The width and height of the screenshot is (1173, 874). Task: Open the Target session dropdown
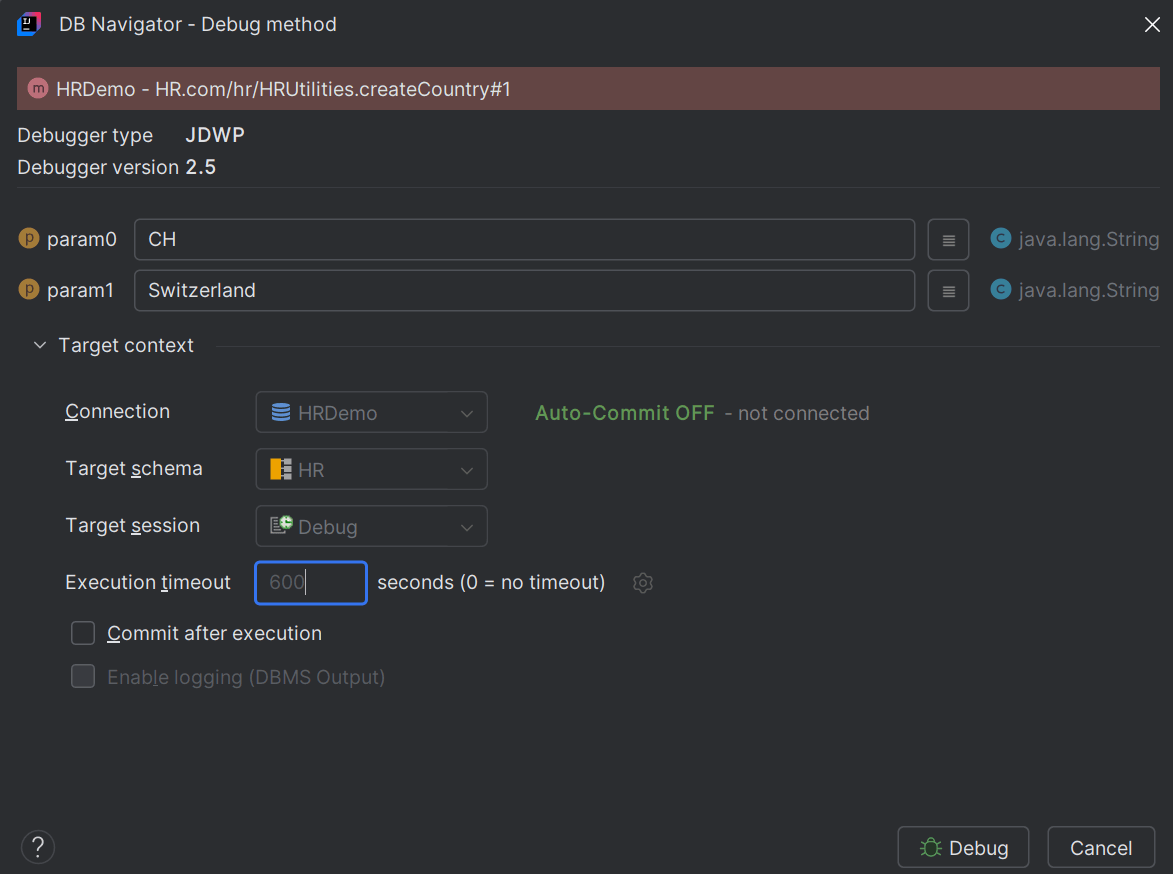(x=466, y=526)
